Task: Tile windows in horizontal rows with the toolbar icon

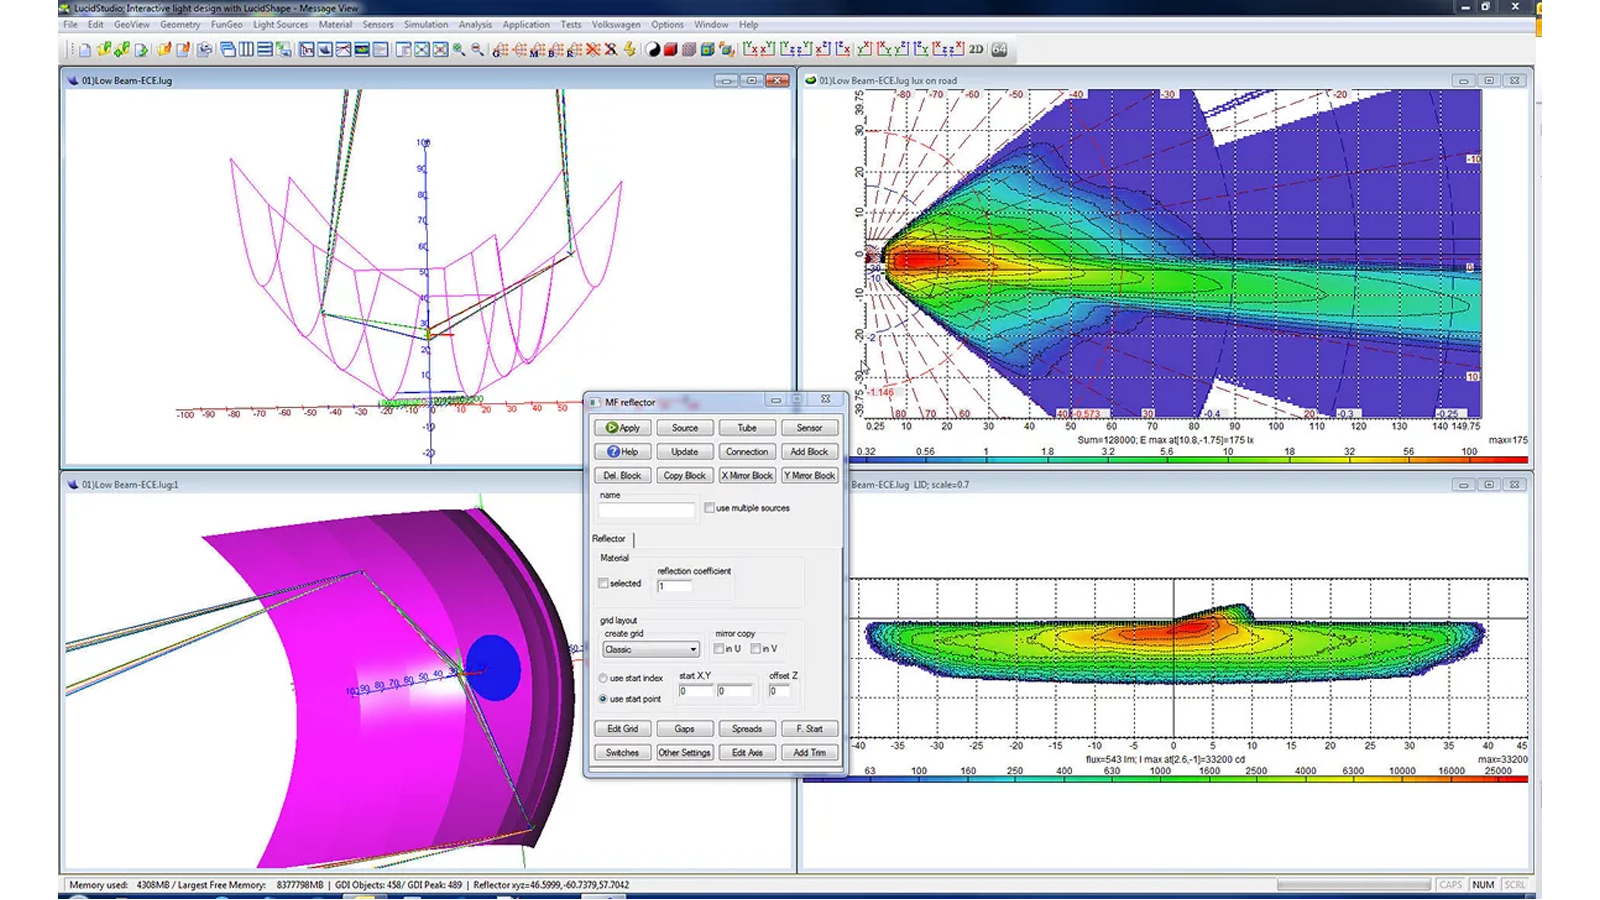Action: coord(265,49)
